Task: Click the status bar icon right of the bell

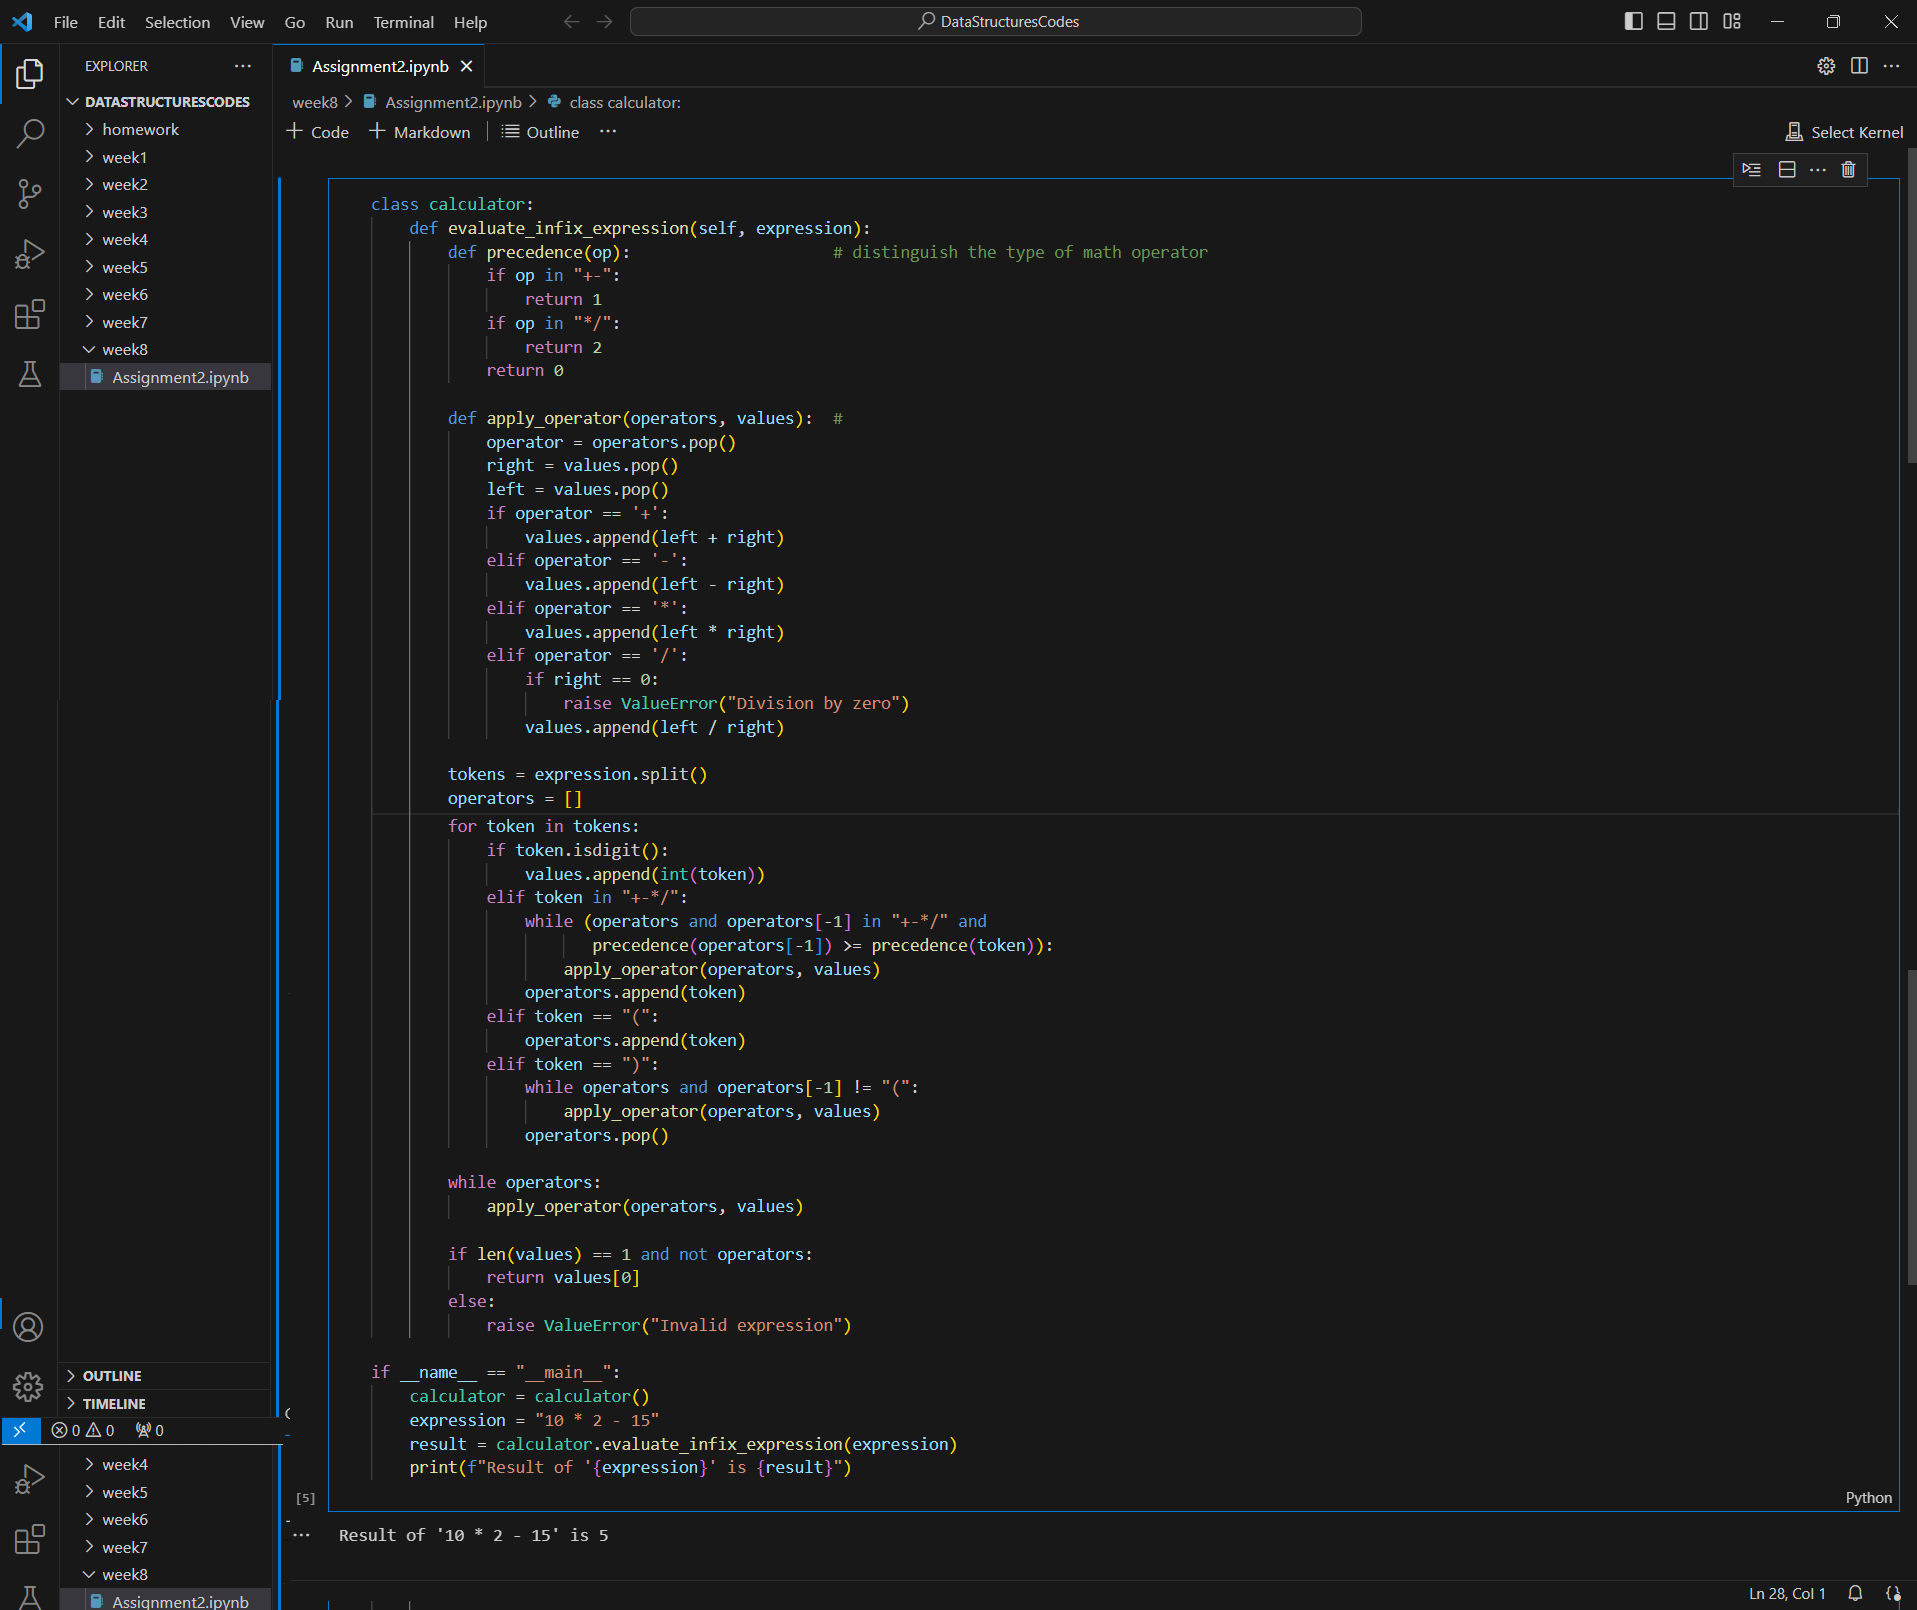Action: click(x=1893, y=1593)
